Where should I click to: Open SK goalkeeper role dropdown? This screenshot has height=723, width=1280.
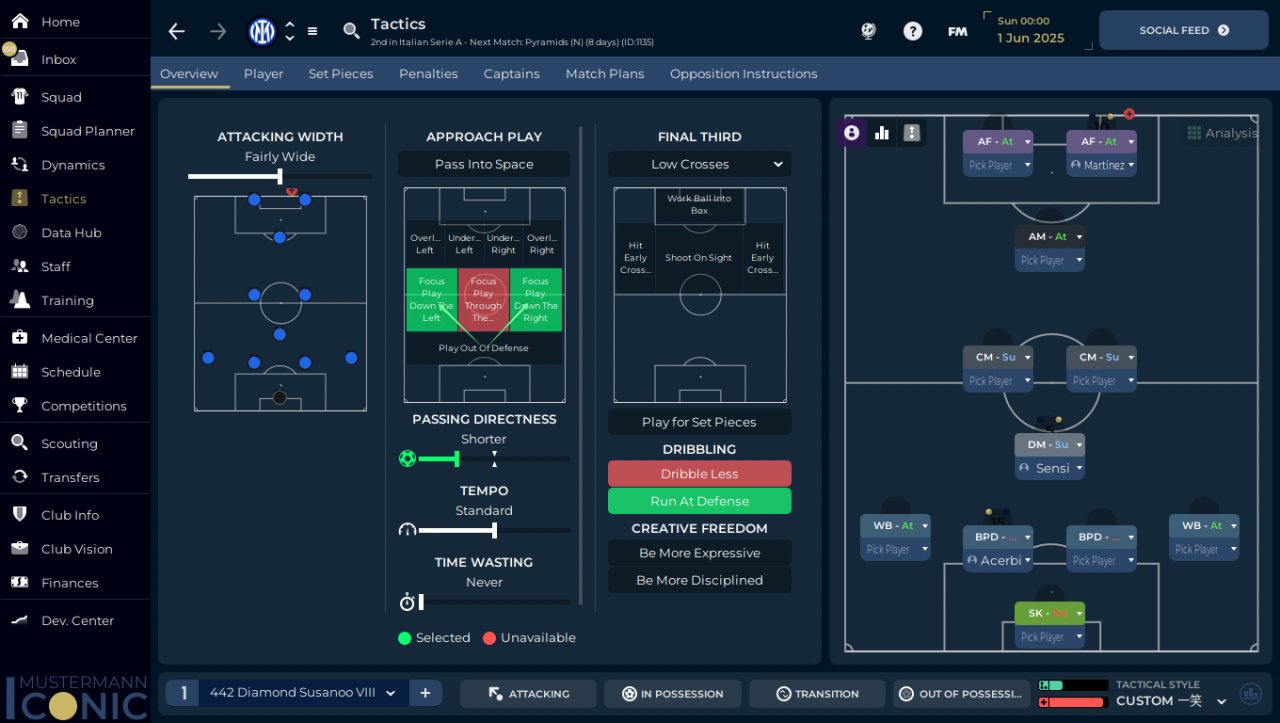click(1050, 613)
